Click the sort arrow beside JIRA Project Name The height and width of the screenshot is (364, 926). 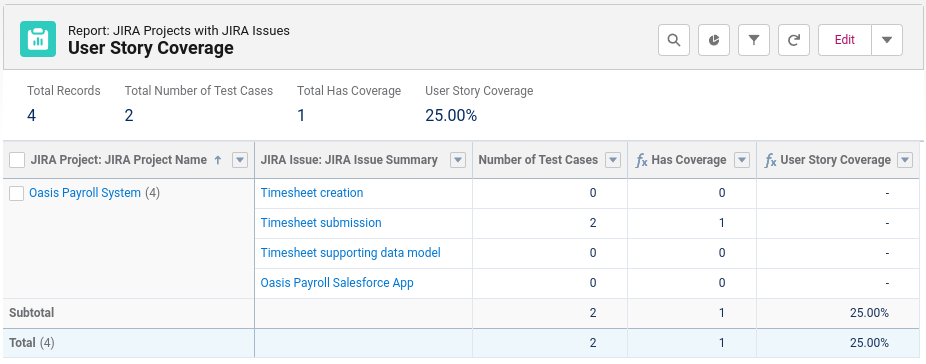coord(217,160)
